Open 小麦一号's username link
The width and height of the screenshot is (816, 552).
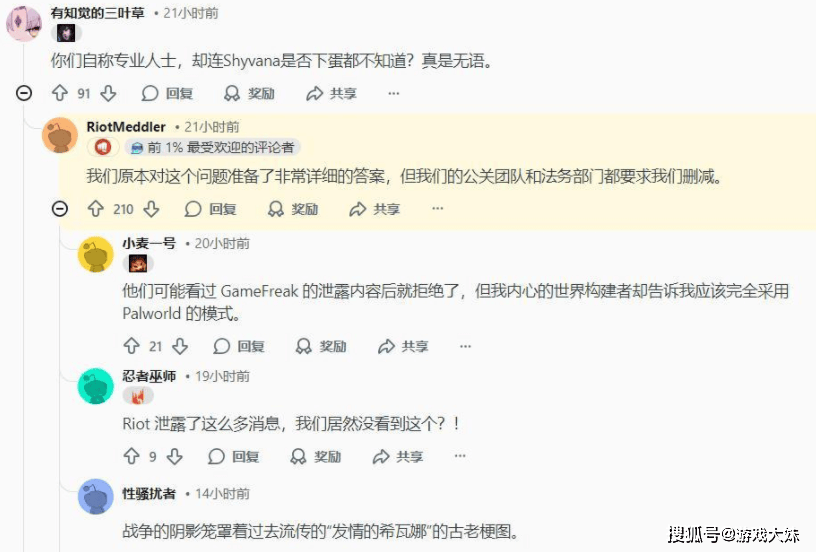point(149,243)
